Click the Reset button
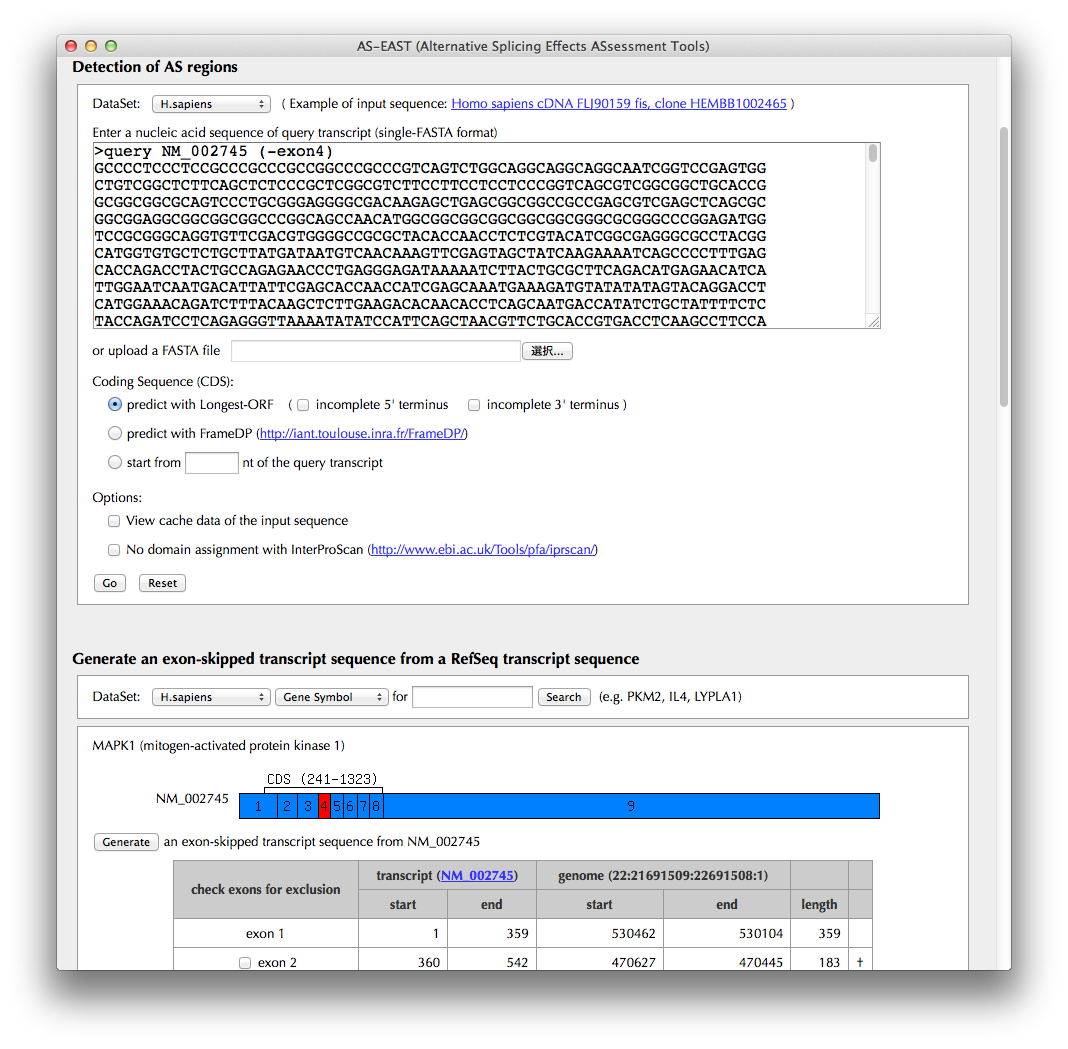Viewport: 1068px width, 1049px height. 162,583
